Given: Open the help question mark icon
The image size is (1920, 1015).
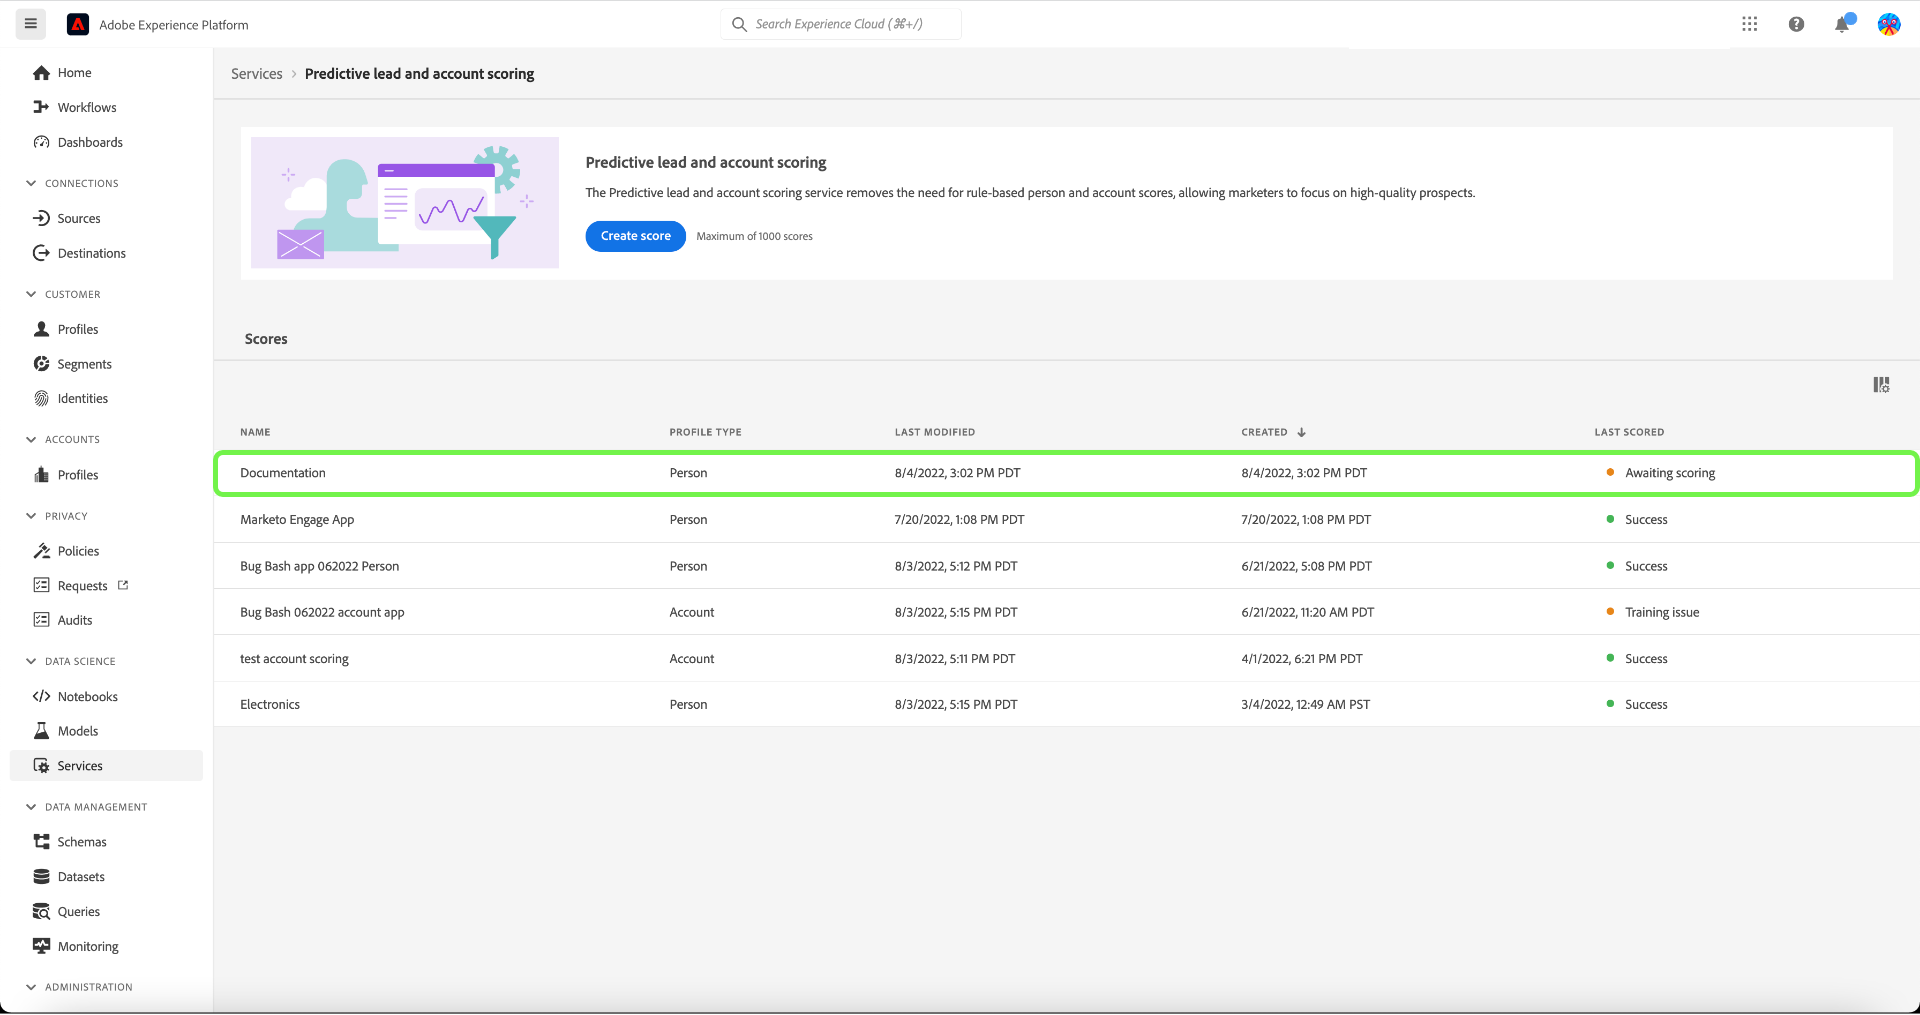Looking at the screenshot, I should (1796, 24).
